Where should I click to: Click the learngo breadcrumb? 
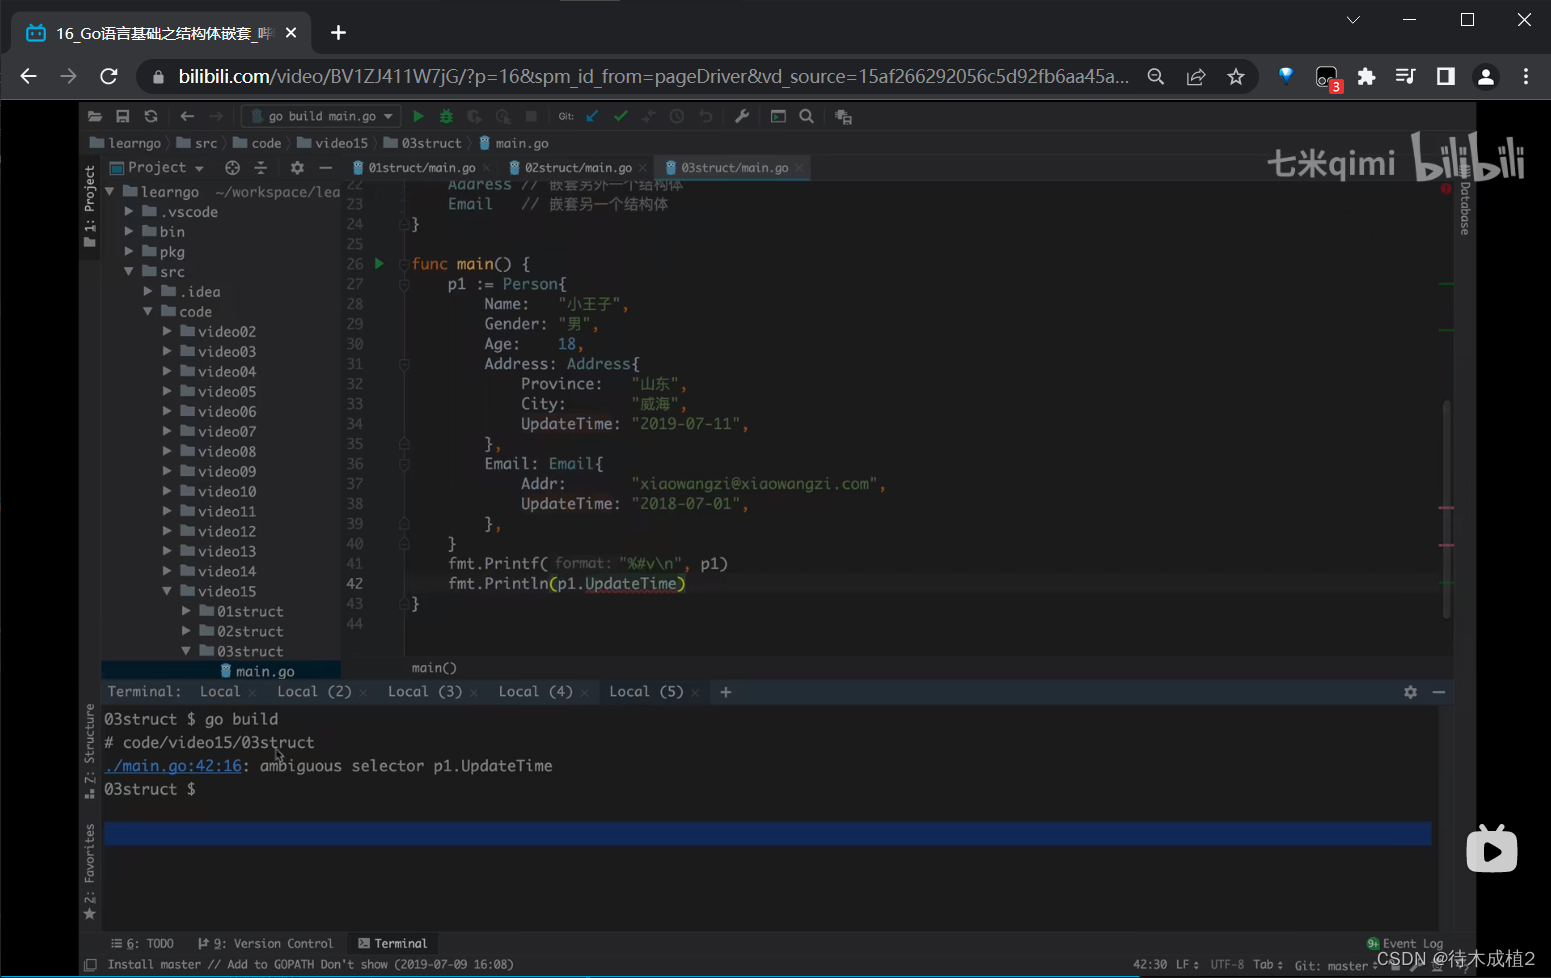point(125,144)
